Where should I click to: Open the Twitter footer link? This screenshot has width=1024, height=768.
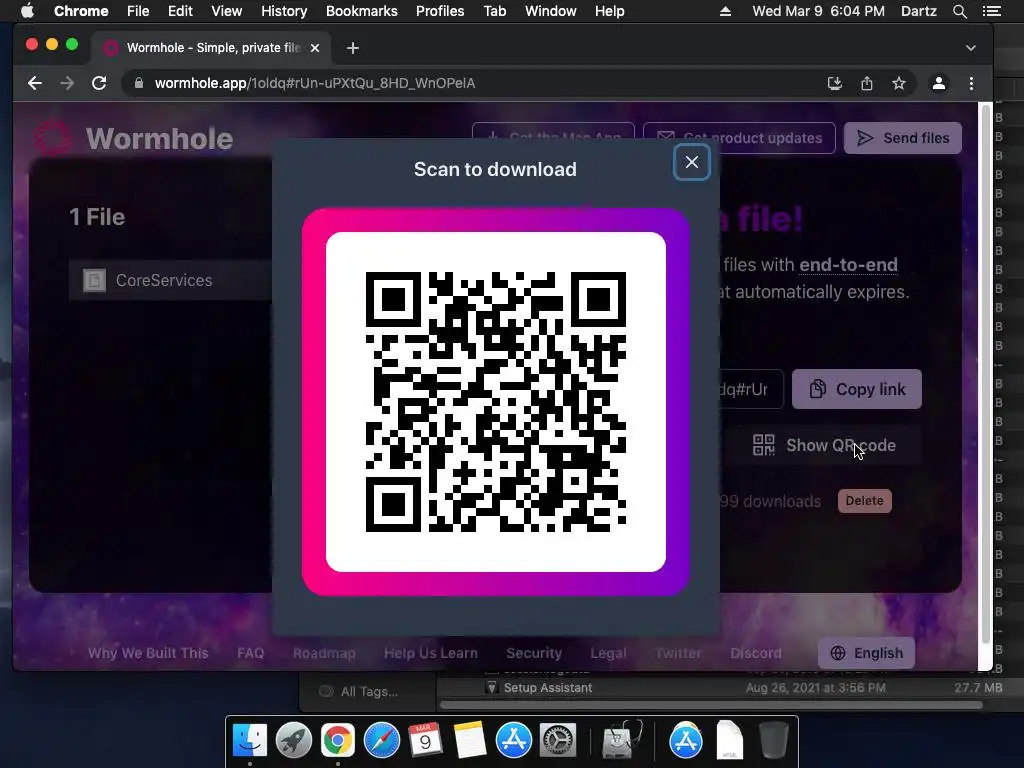(x=678, y=653)
